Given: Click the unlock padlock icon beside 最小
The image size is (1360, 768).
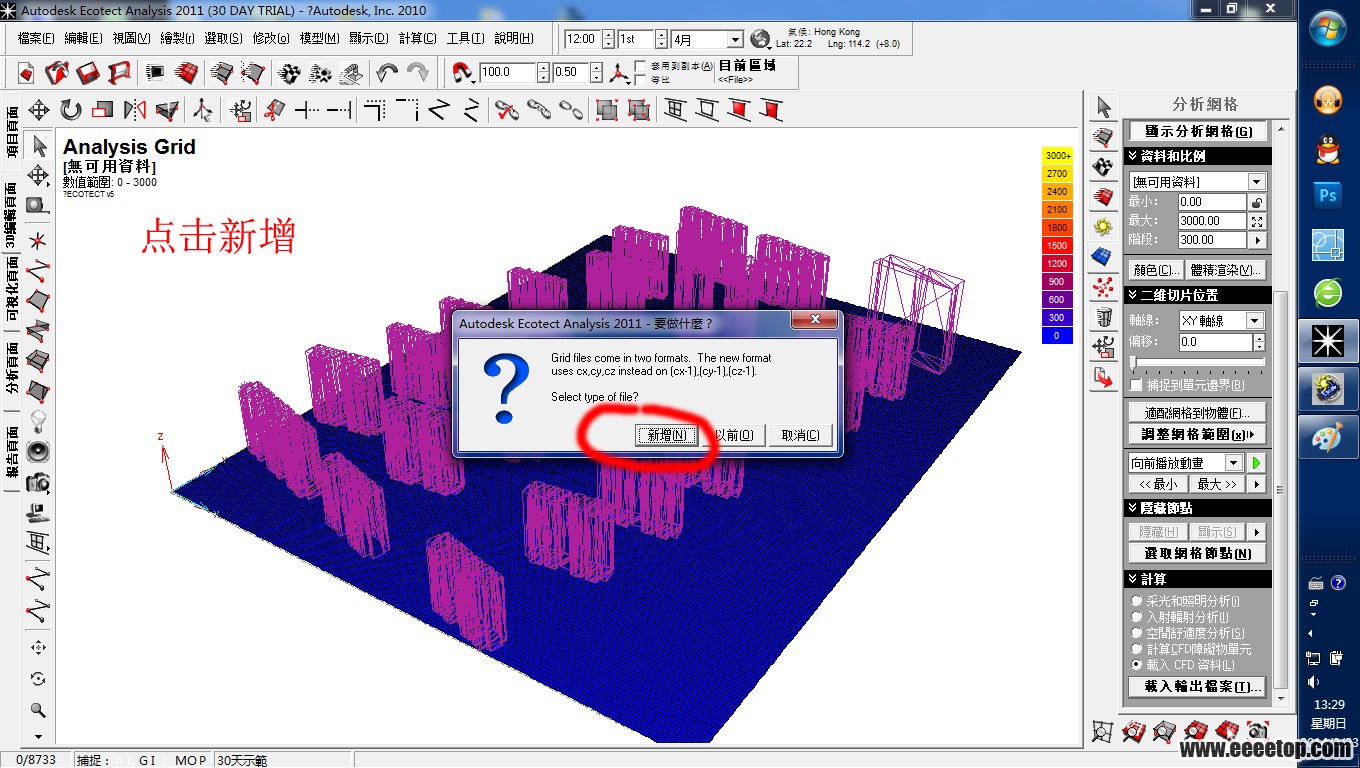Looking at the screenshot, I should (x=1257, y=202).
